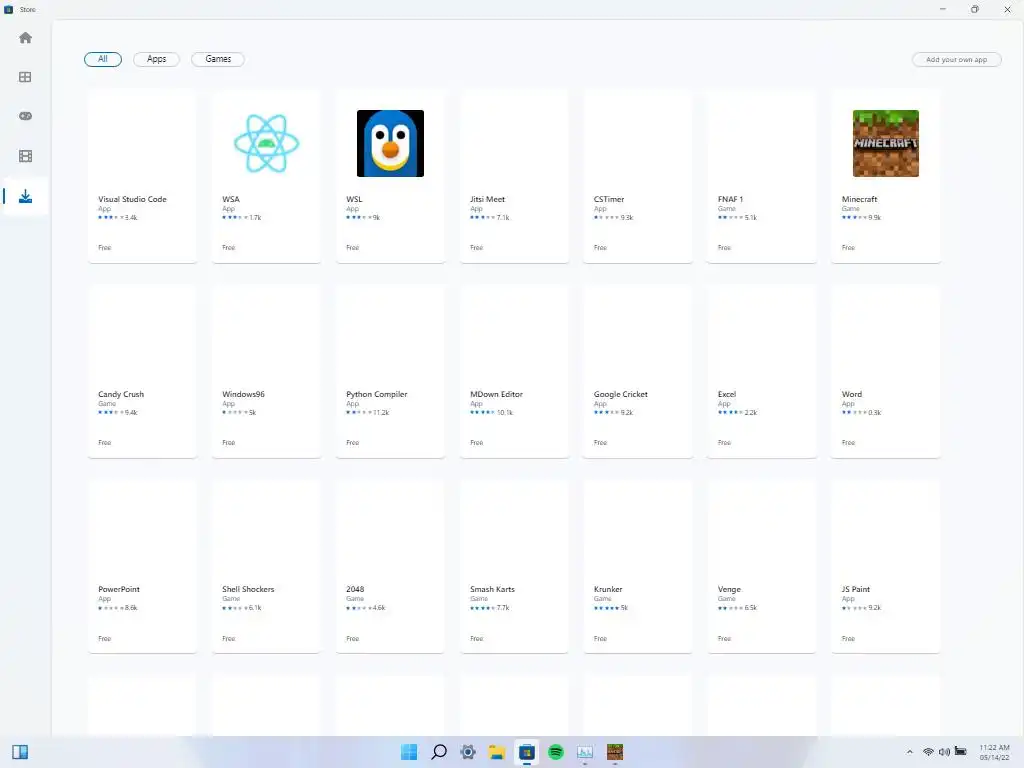The height and width of the screenshot is (768, 1024).
Task: Open the widgets panel icon in taskbar
Action: 20,752
